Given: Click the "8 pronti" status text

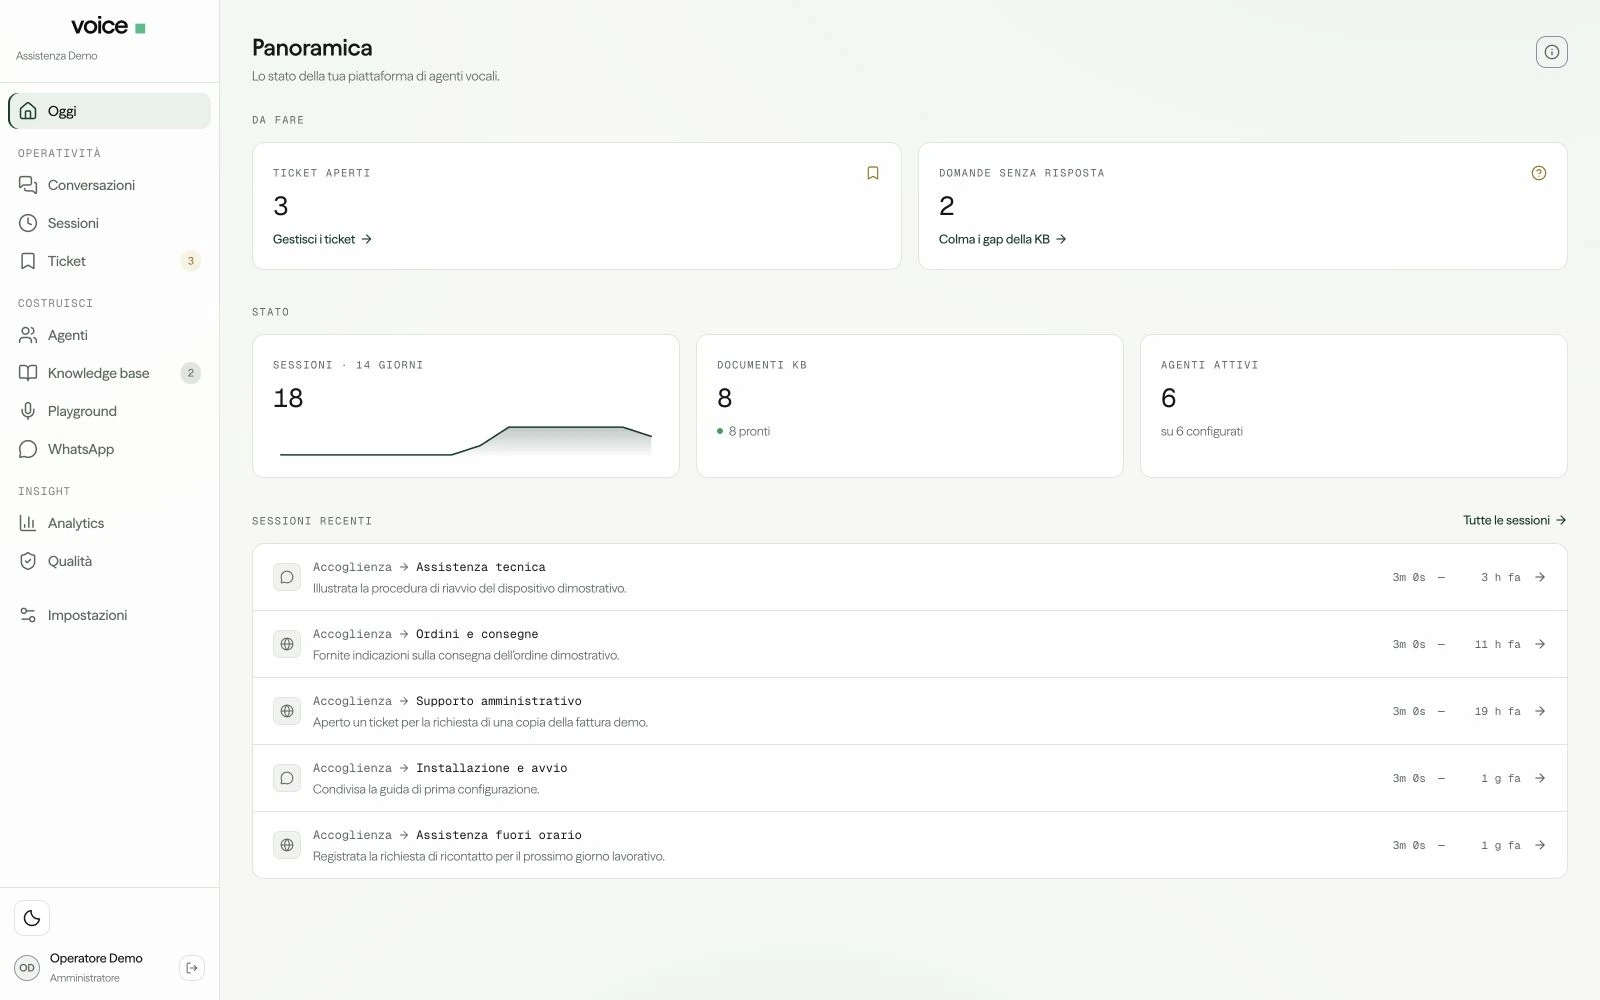Looking at the screenshot, I should [749, 431].
